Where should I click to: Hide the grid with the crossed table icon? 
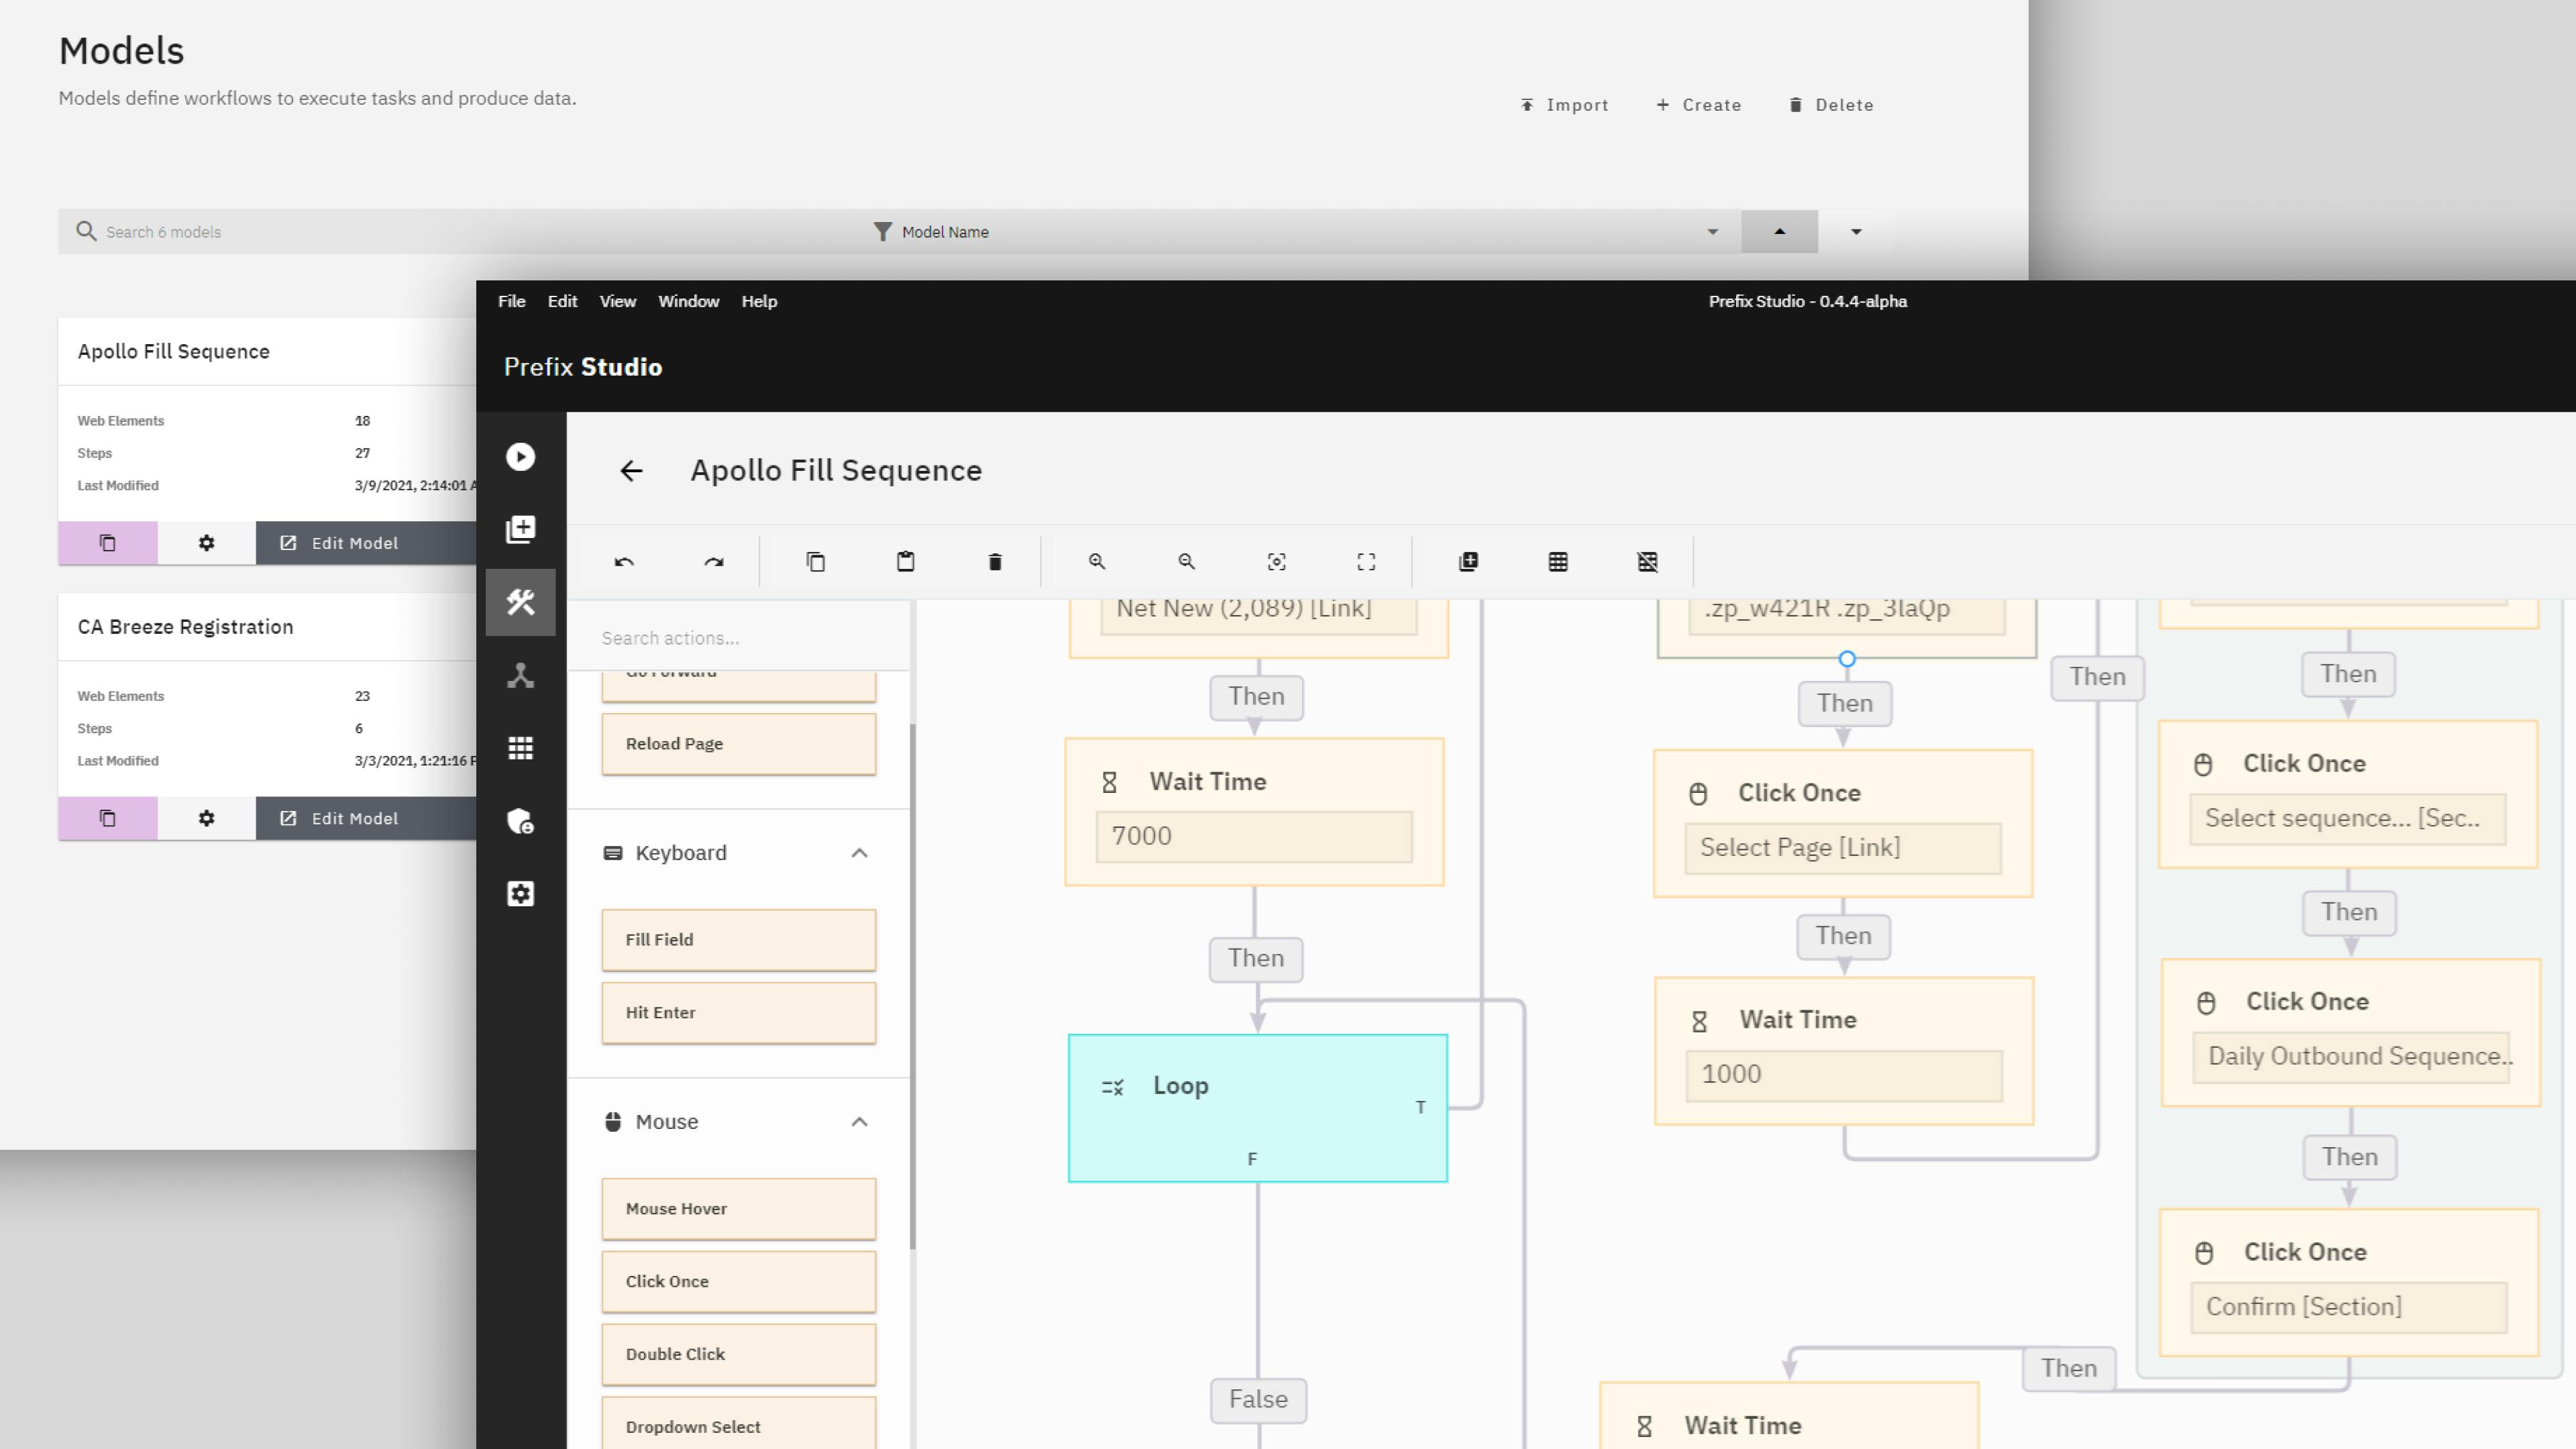[1648, 562]
